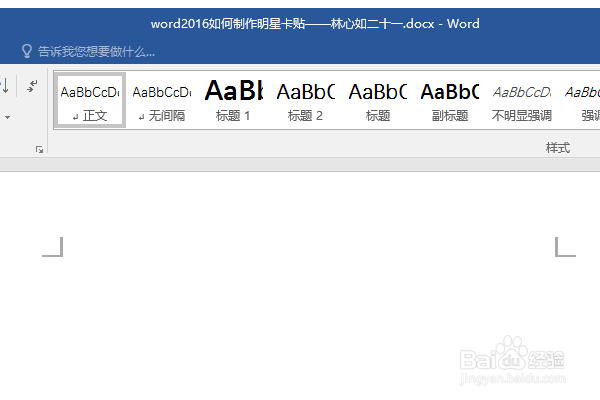Toggle show/hide paragraph marks icon
This screenshot has height=400, width=600.
[x=33, y=86]
